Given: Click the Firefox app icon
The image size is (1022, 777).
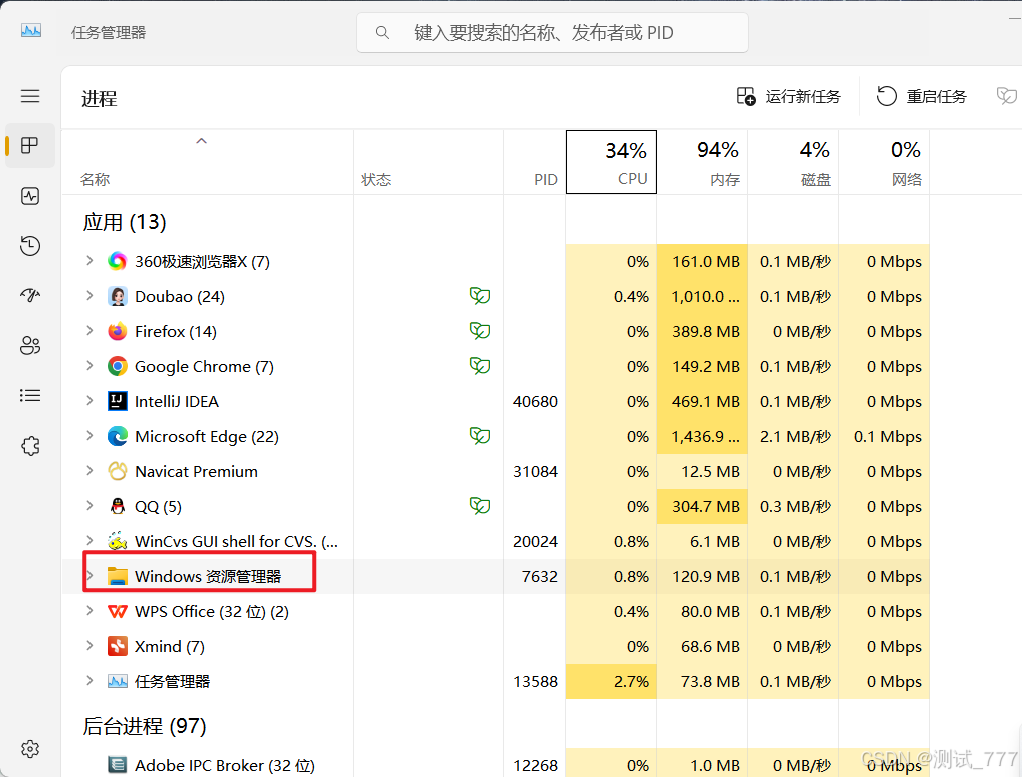Looking at the screenshot, I should [x=117, y=331].
